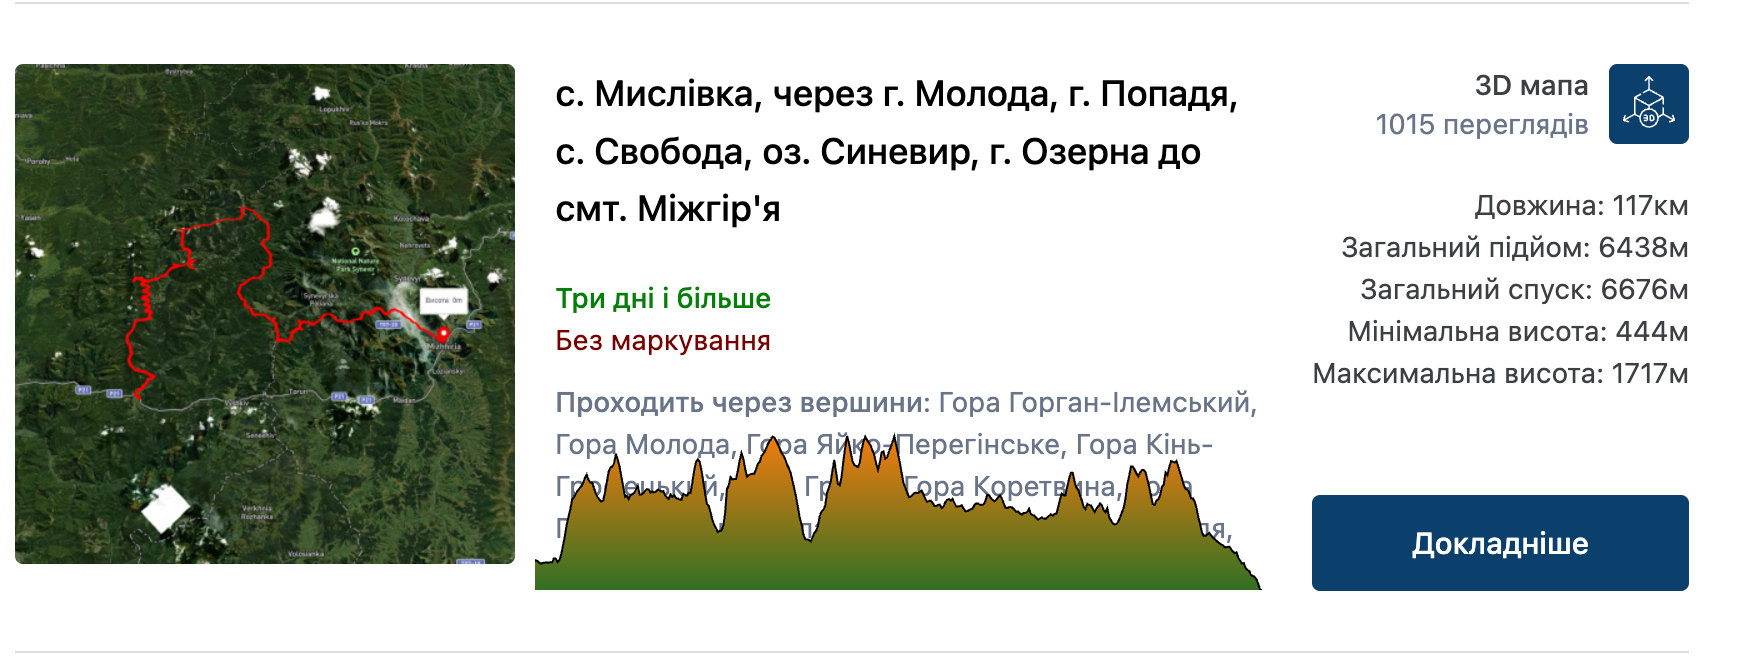Click the Mizhhirja town label on map
This screenshot has width=1750, height=660.
coord(445,347)
